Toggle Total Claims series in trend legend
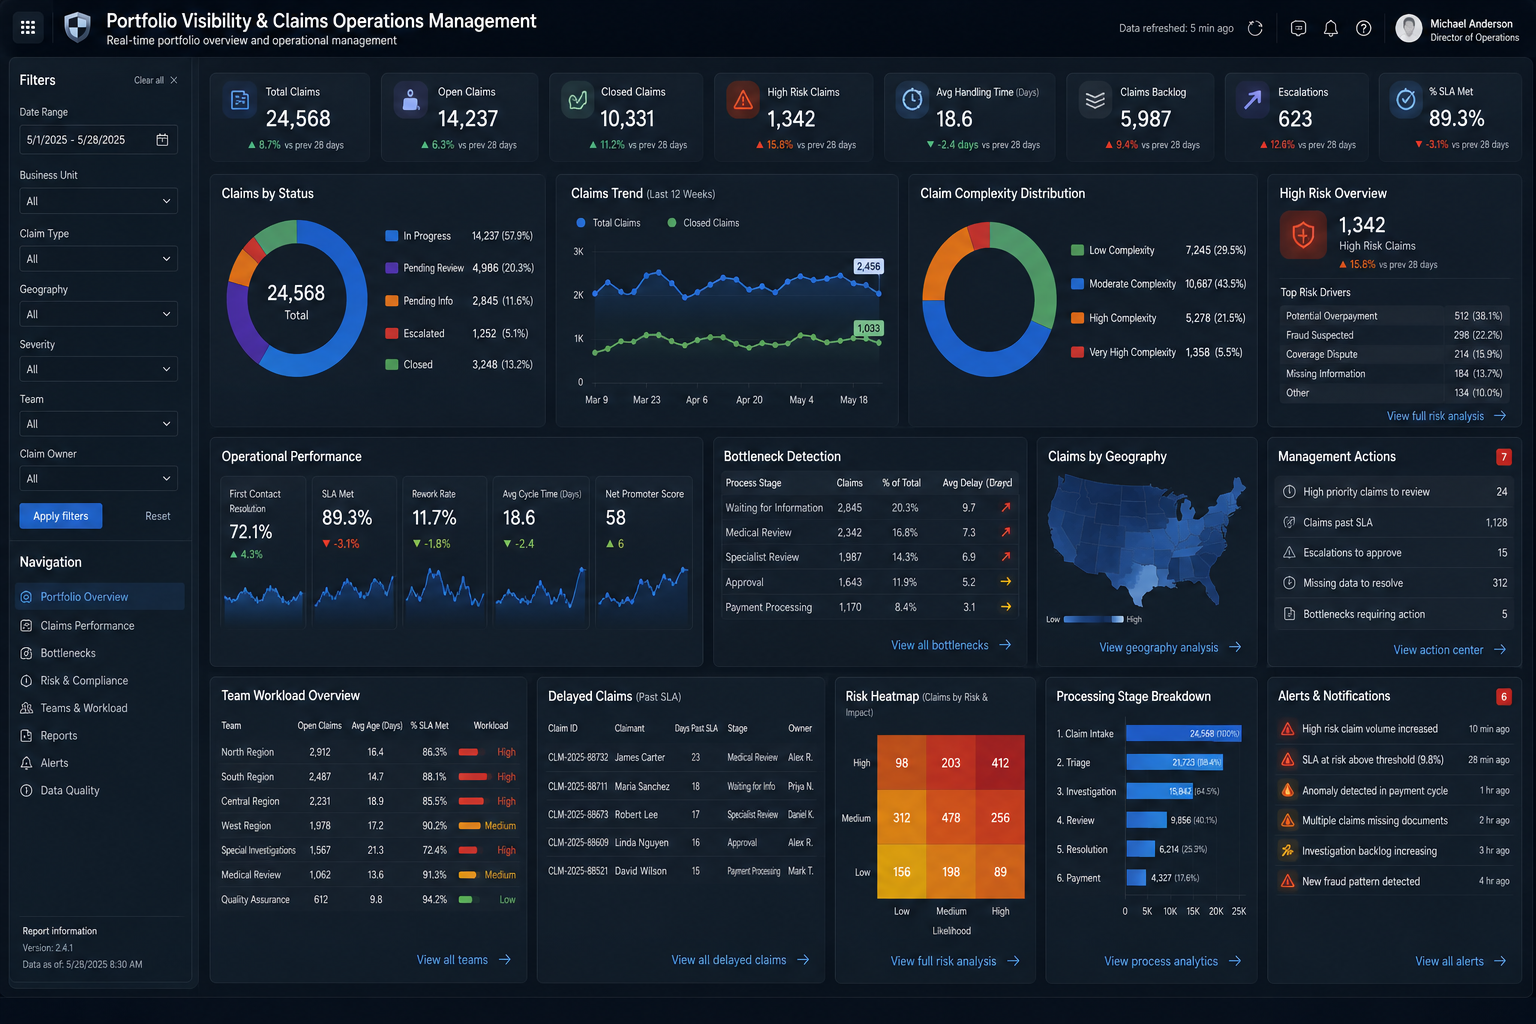The height and width of the screenshot is (1024, 1536). coord(608,223)
